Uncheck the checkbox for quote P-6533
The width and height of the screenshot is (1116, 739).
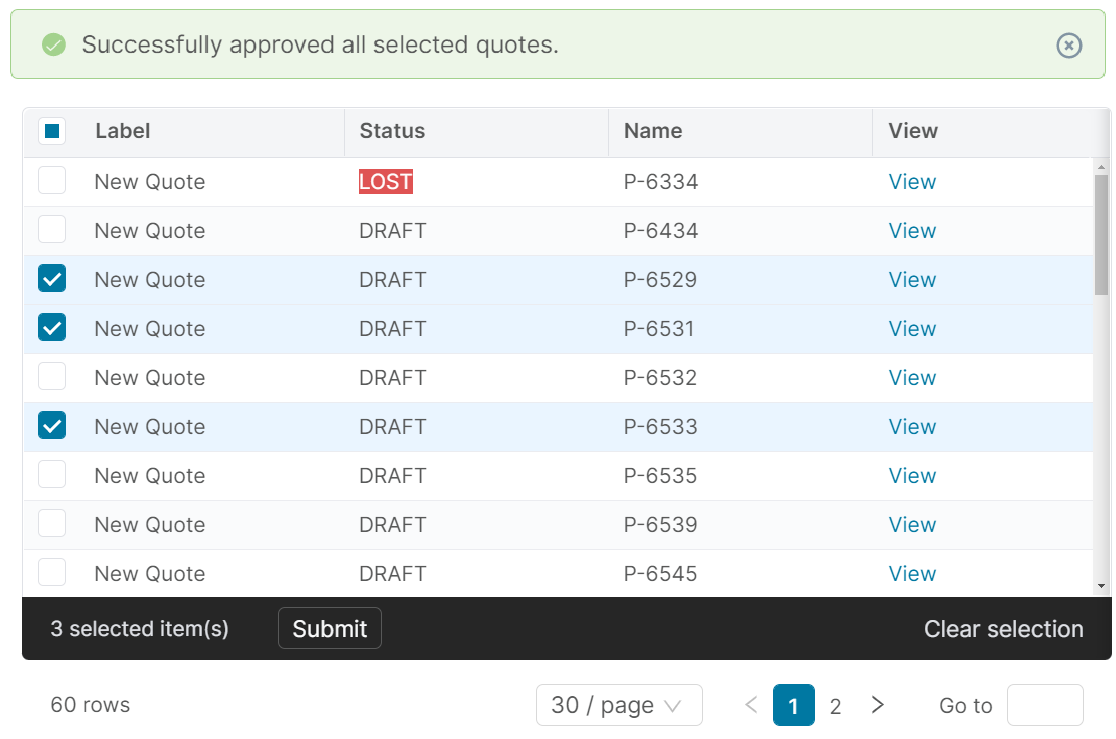point(52,425)
